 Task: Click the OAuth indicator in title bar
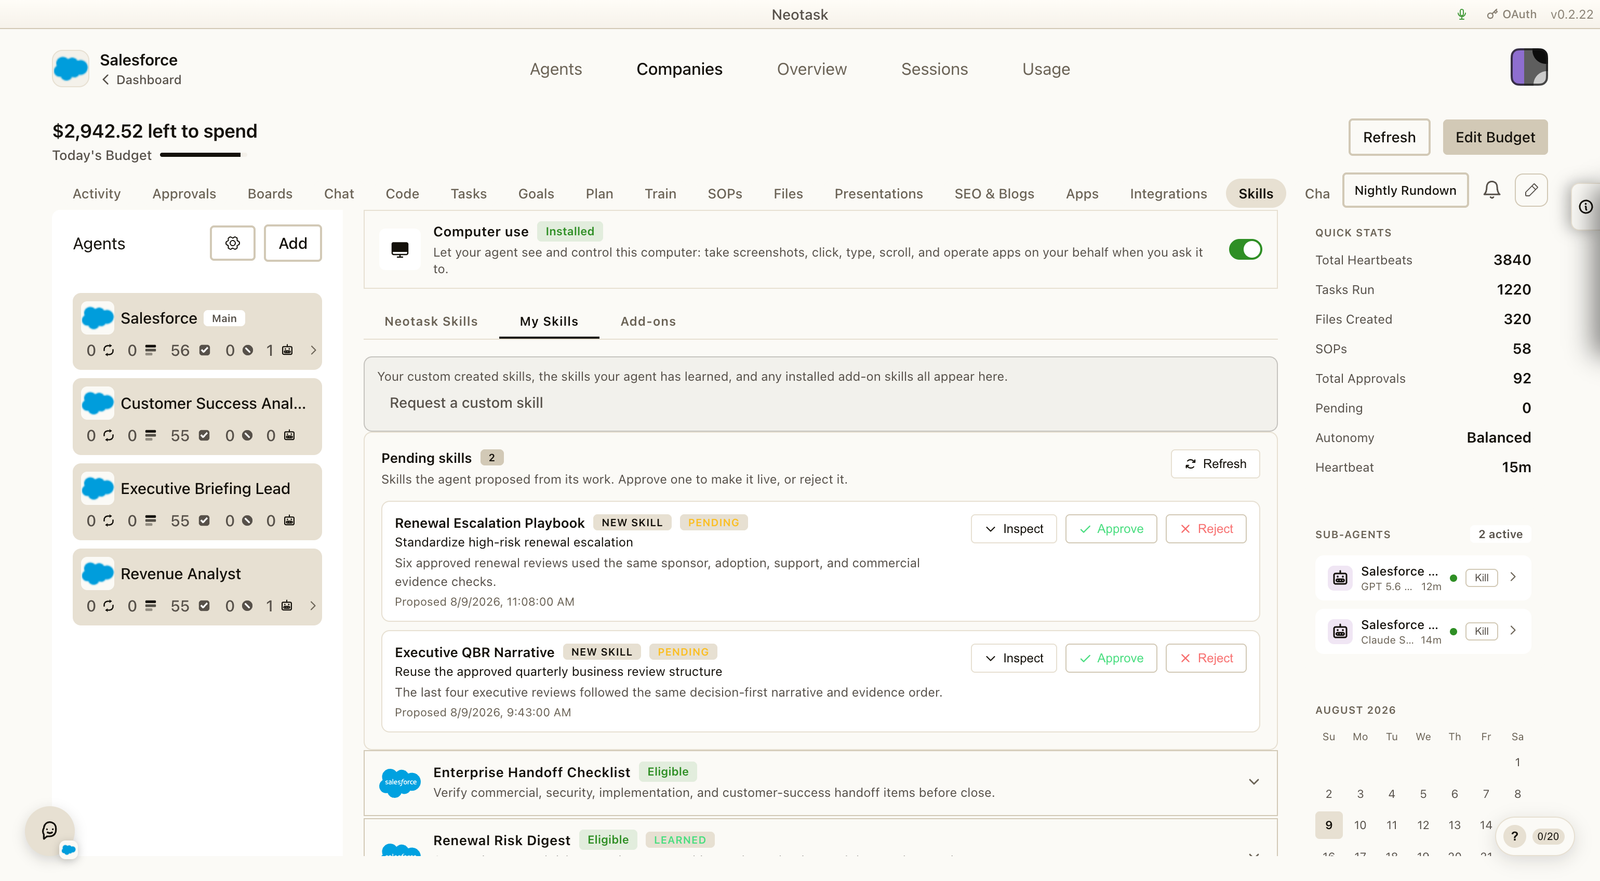tap(1511, 14)
